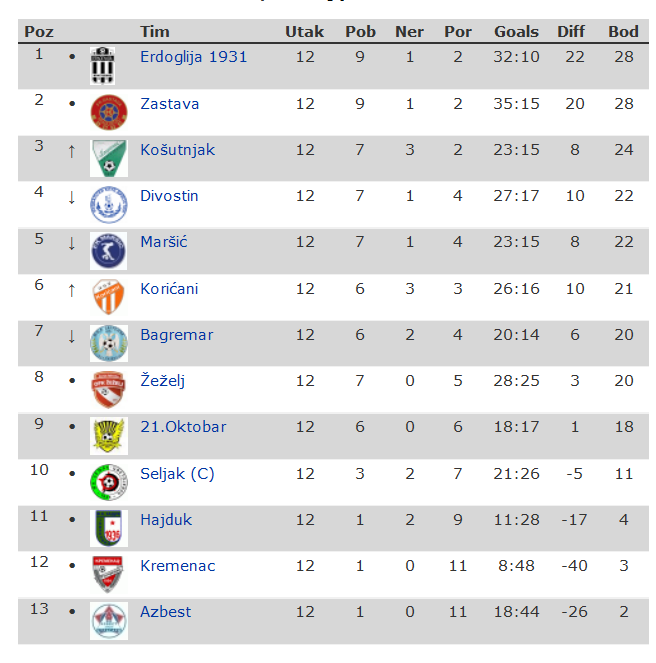Click the Maršić club logo
The height and width of the screenshot is (663, 656).
coord(108,251)
